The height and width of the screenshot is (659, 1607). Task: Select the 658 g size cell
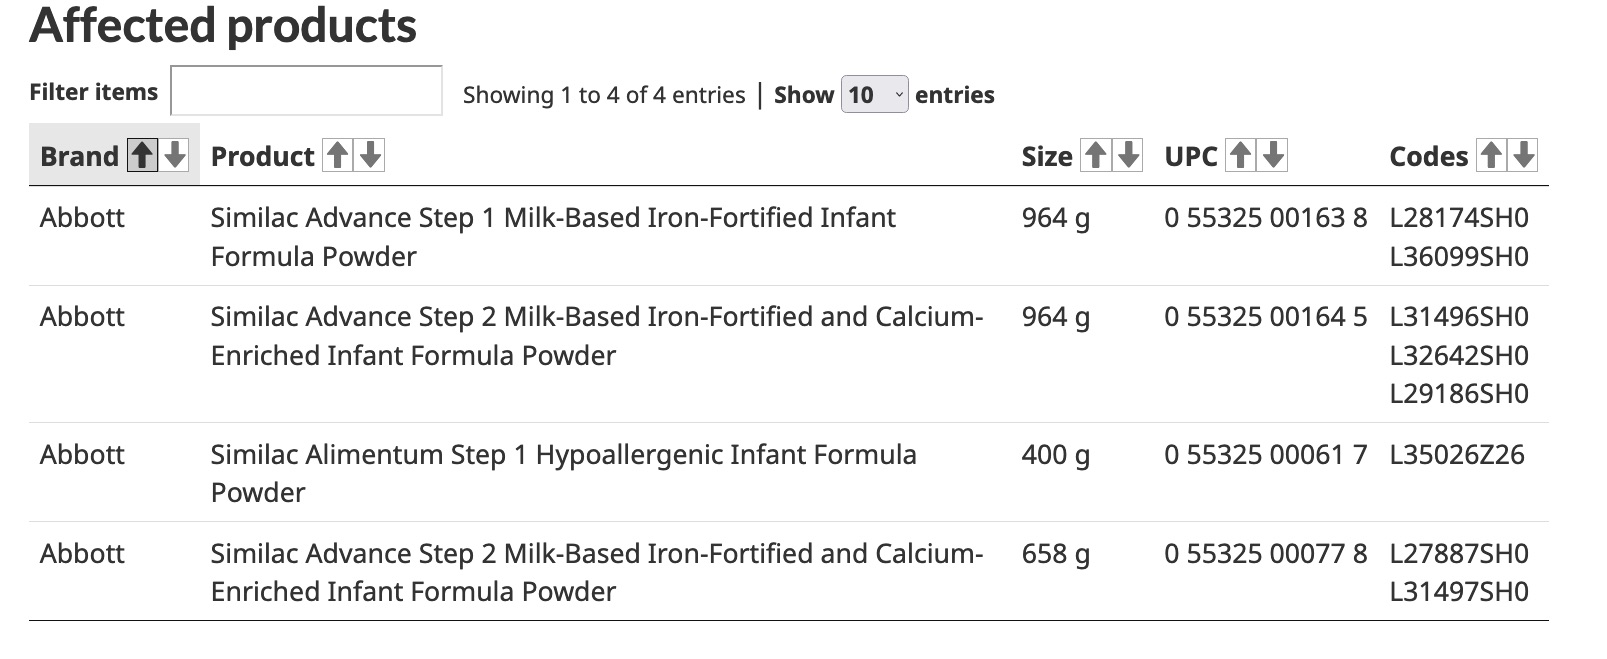click(1055, 553)
